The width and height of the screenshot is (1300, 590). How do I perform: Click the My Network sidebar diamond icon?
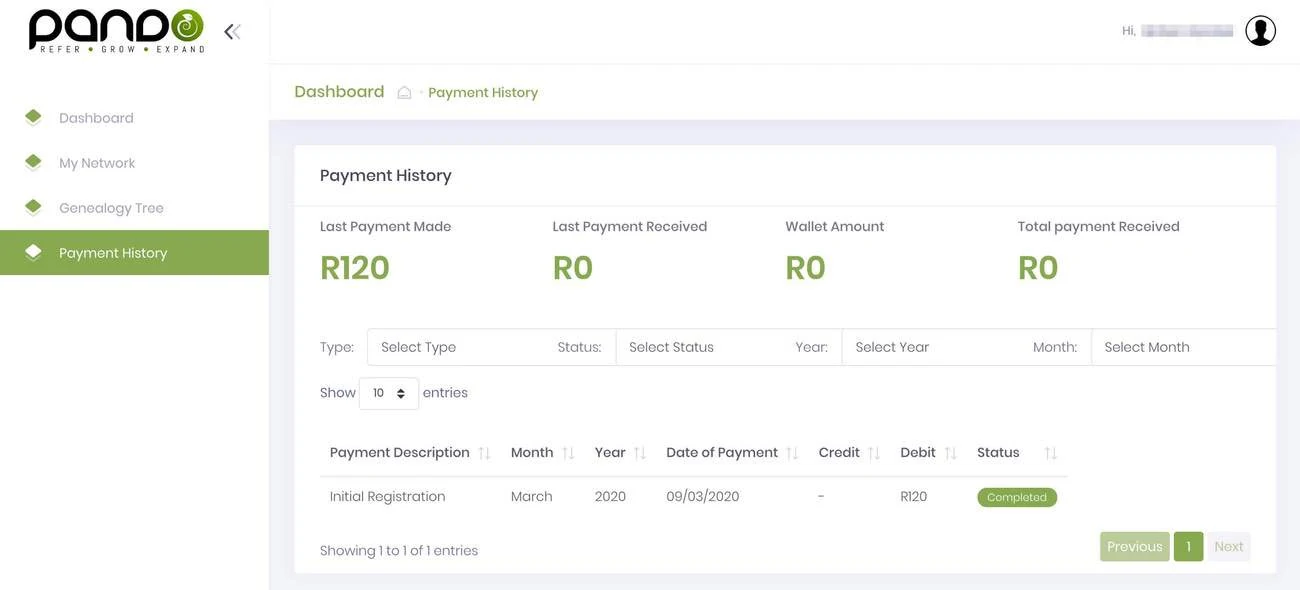[x=33, y=162]
